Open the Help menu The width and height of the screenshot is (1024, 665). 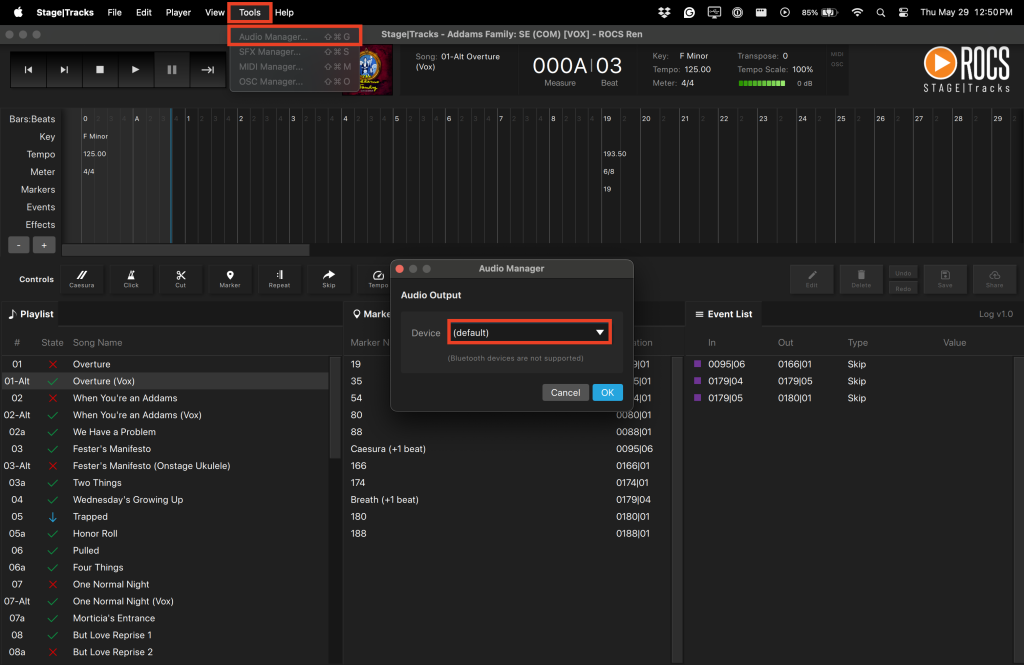point(284,12)
